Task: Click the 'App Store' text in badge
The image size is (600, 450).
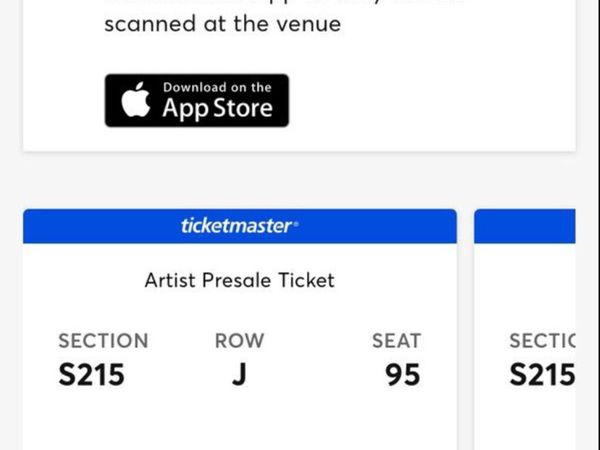Action: pos(217,108)
